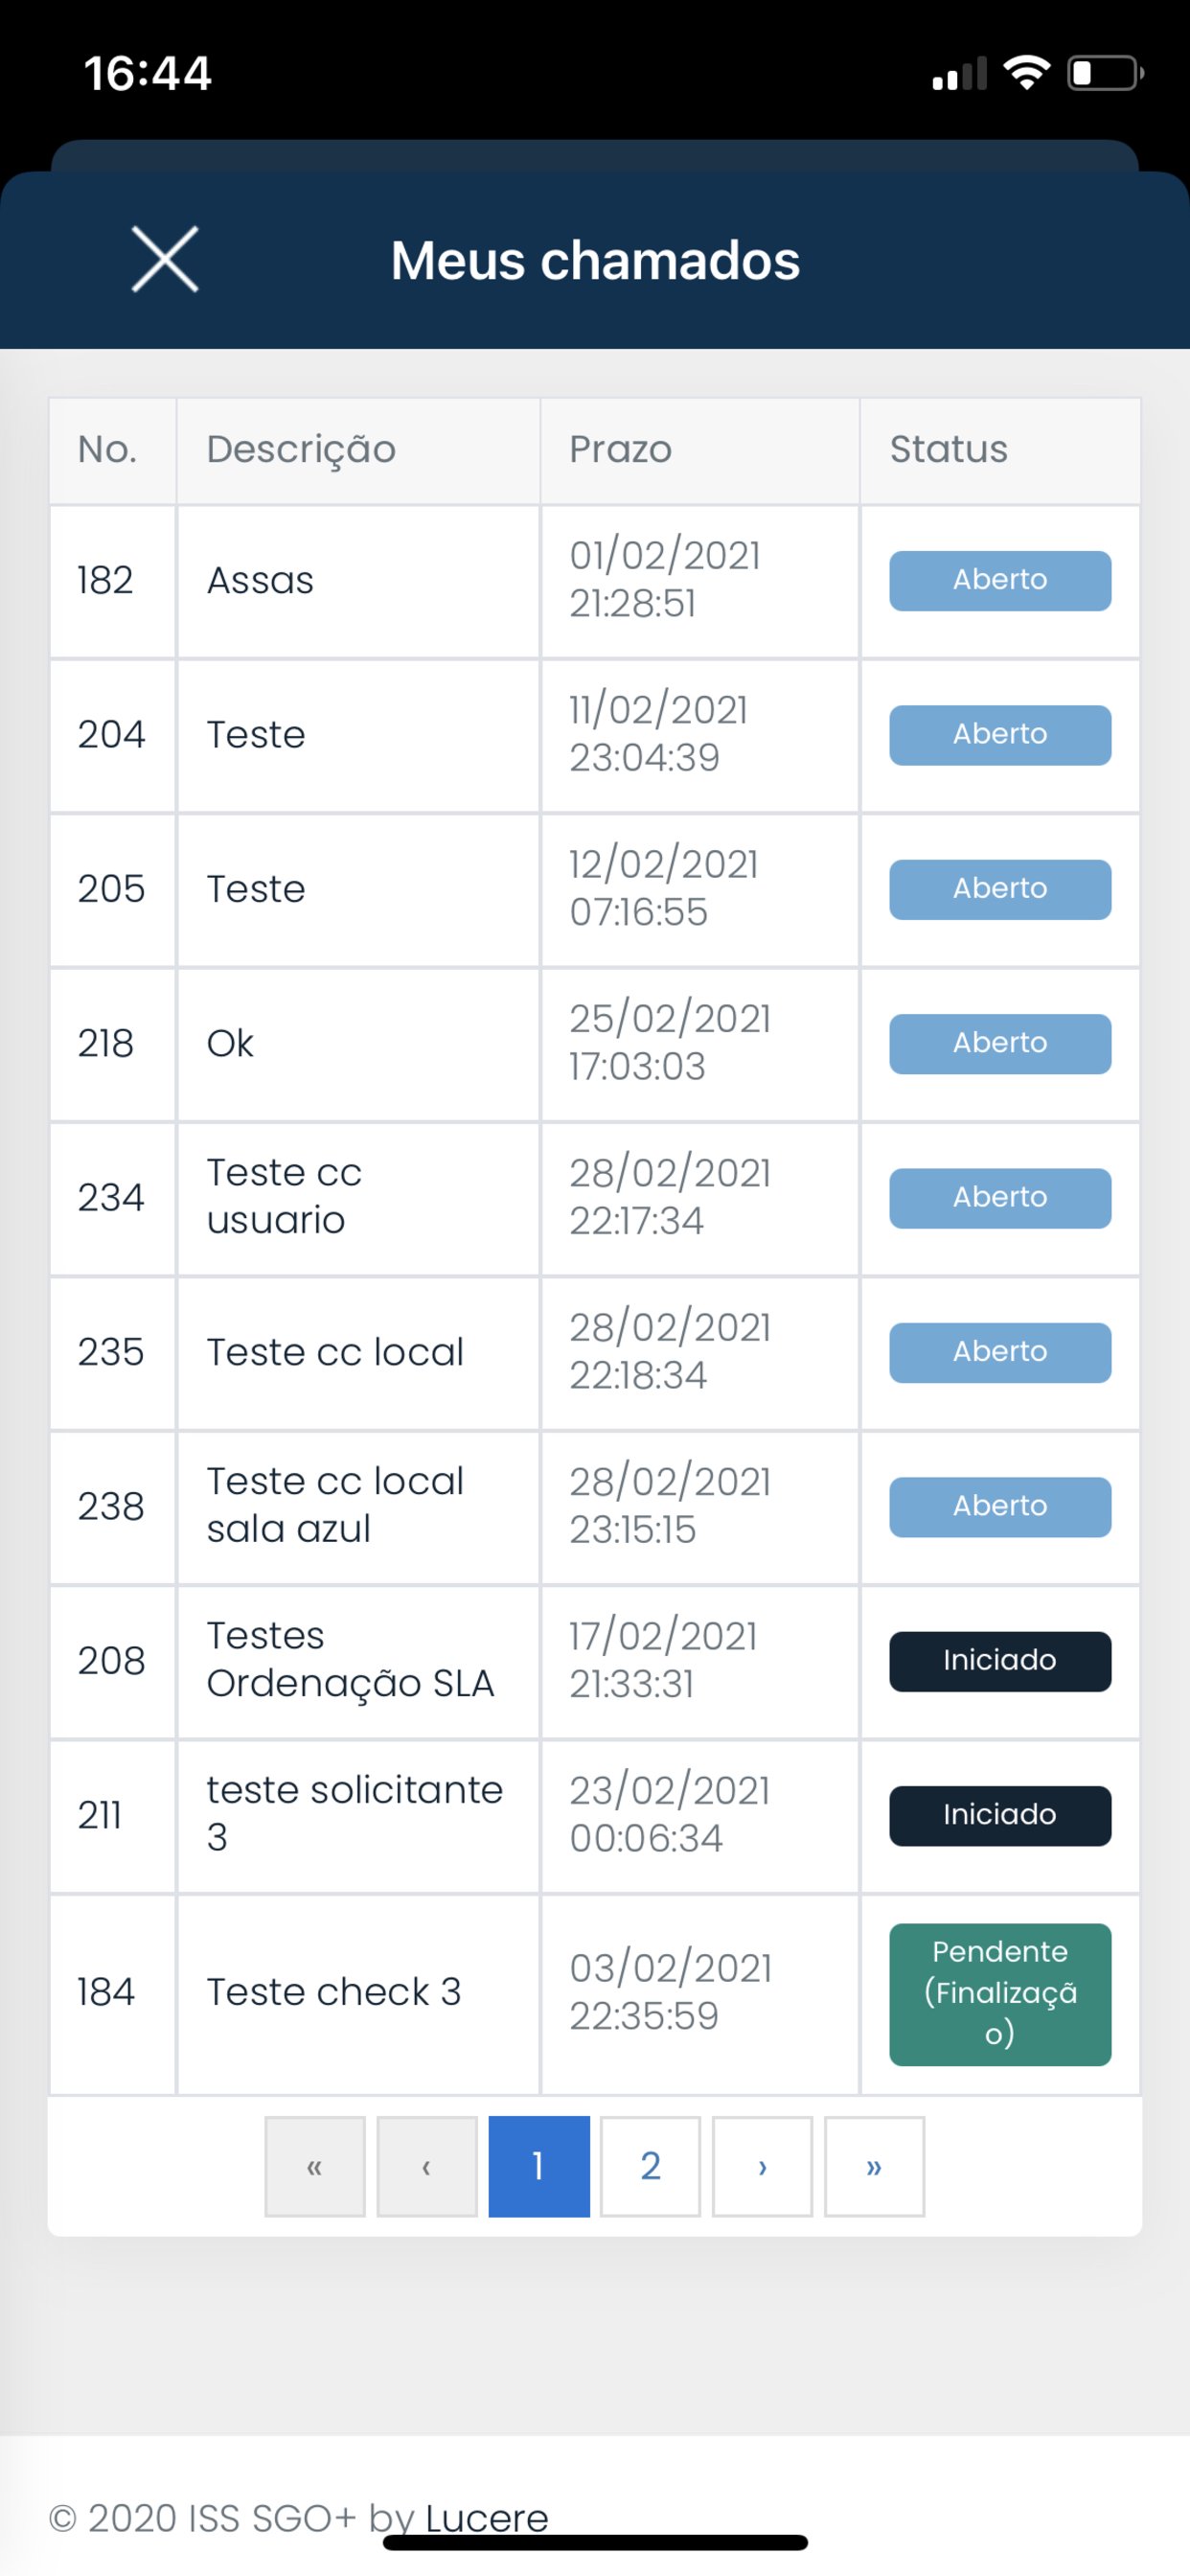The width and height of the screenshot is (1190, 2576).
Task: Click Aberto status of ticket 182
Action: 1000,580
